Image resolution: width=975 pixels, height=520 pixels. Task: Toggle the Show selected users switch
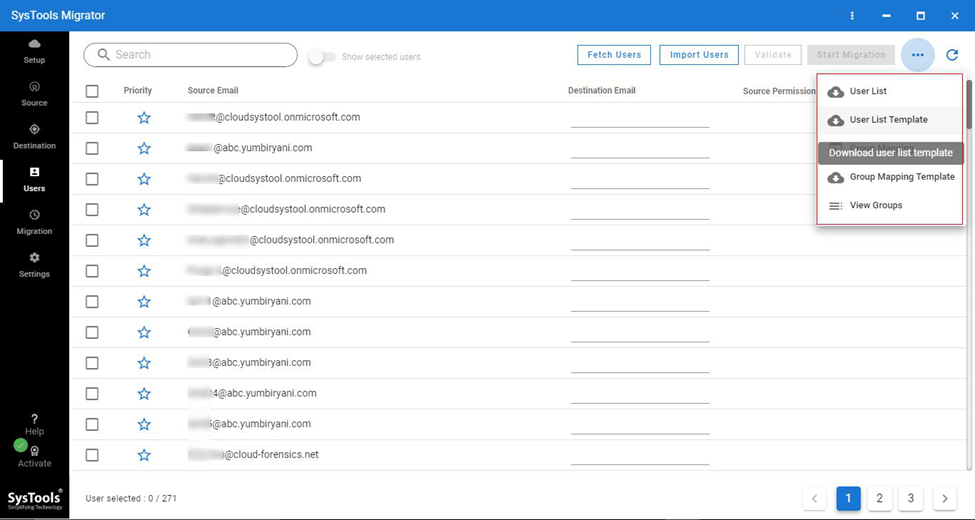coord(322,57)
